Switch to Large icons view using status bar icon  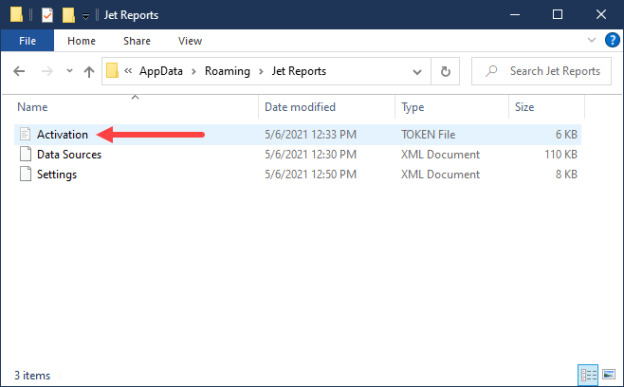[609, 375]
